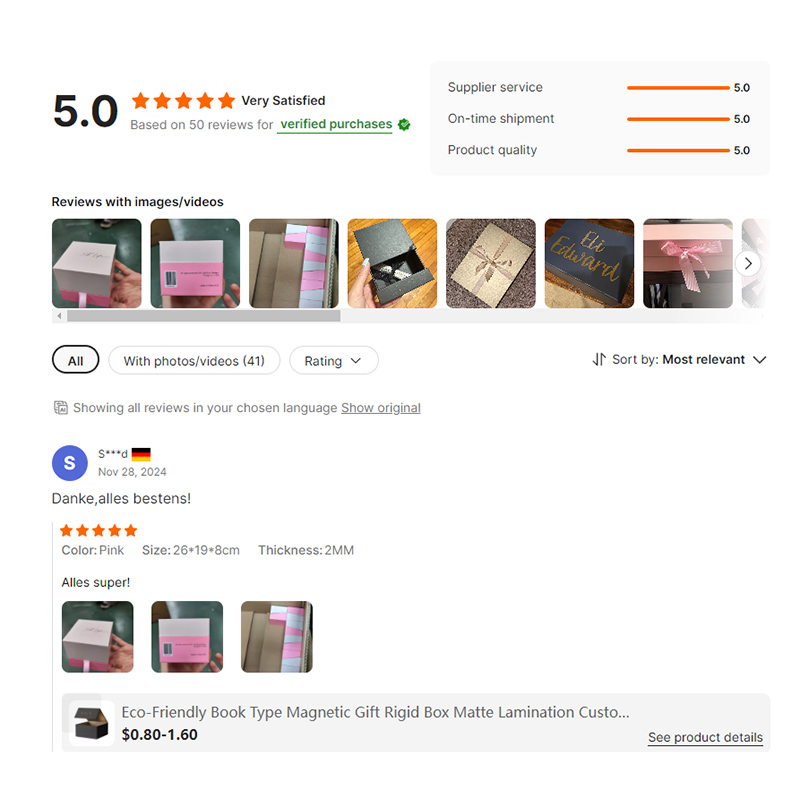Open the Eli Edward box review thumbnail

(589, 263)
